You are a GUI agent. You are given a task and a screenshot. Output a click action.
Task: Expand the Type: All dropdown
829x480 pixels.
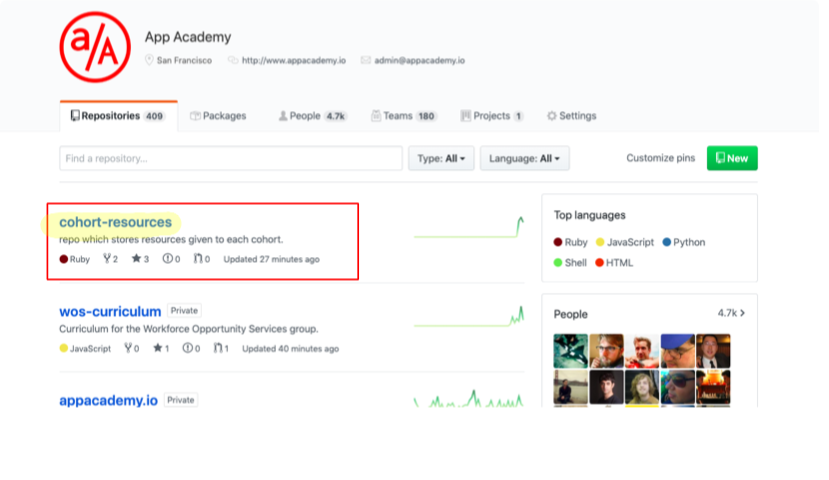[441, 158]
